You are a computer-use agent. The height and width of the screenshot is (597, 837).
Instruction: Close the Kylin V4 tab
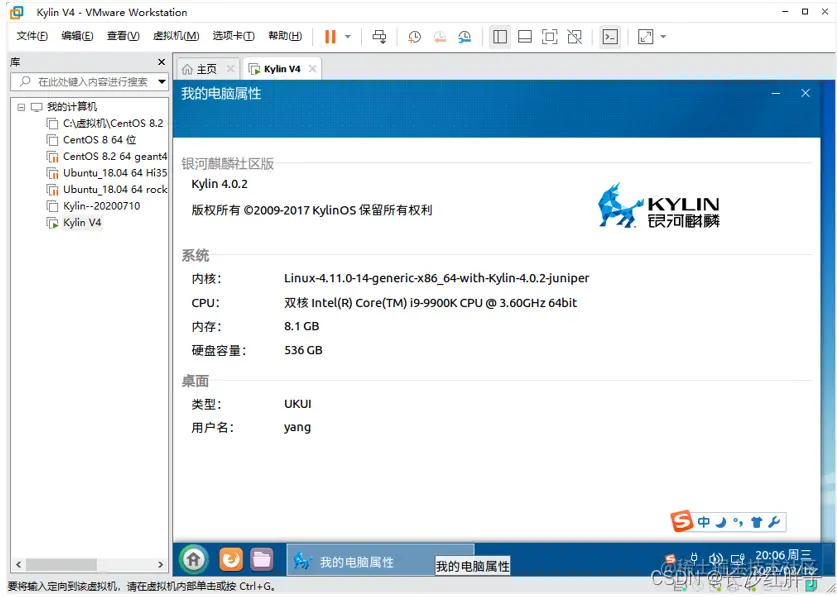(x=313, y=68)
